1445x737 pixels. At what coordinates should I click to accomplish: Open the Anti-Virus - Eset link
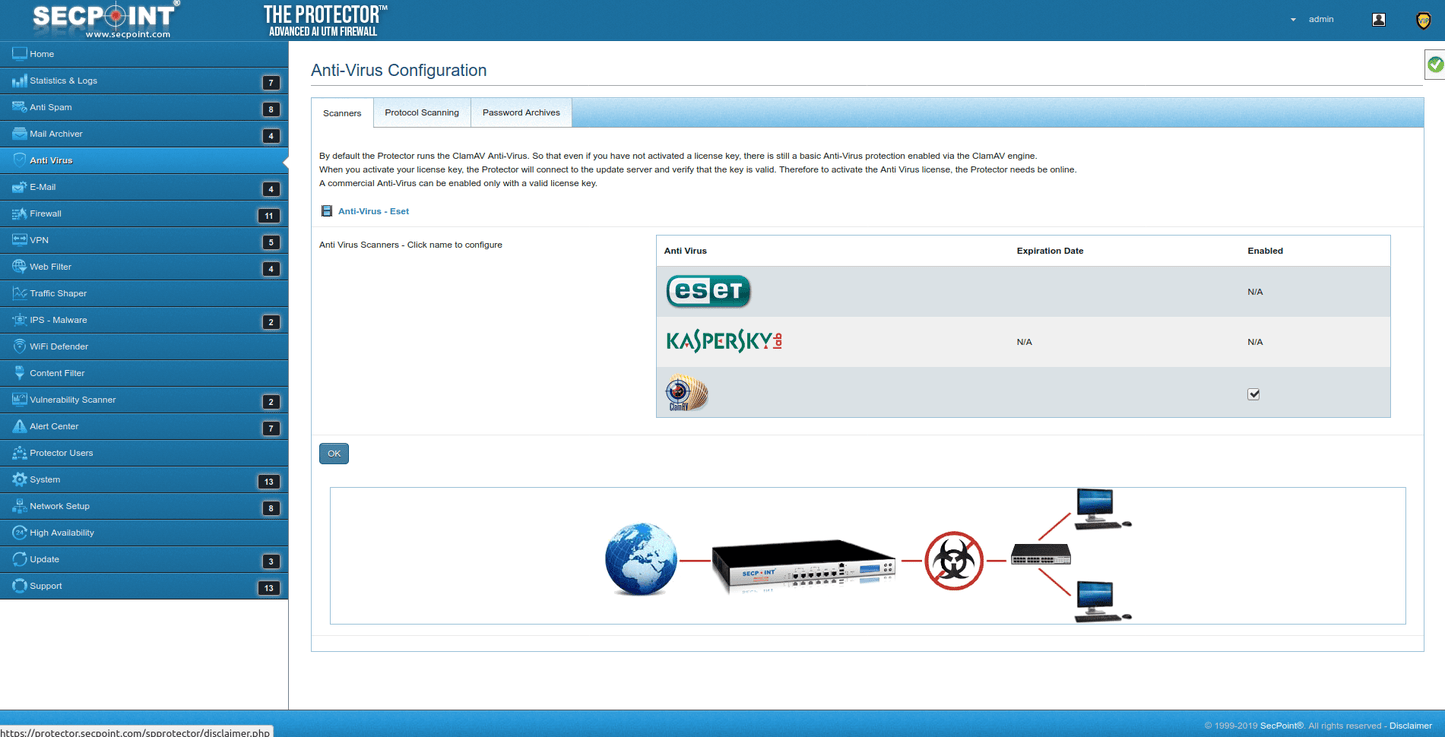(x=373, y=211)
